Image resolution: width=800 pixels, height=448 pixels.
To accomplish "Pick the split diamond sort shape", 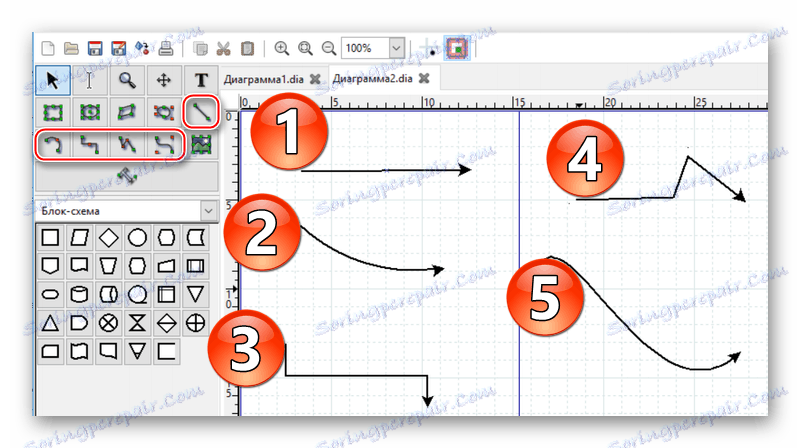I will tap(166, 323).
